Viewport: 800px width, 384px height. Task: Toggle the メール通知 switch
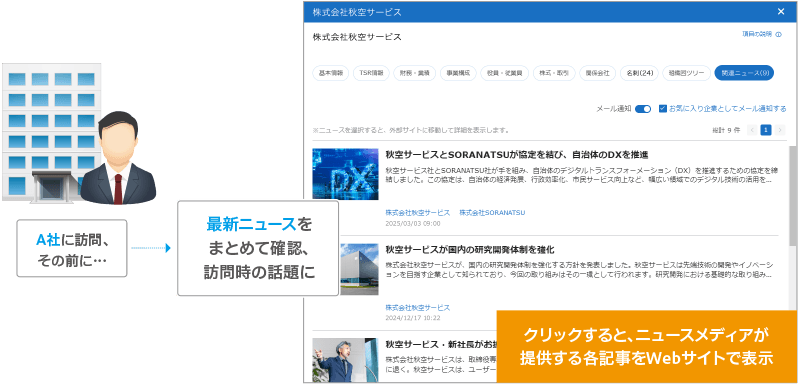tap(643, 109)
